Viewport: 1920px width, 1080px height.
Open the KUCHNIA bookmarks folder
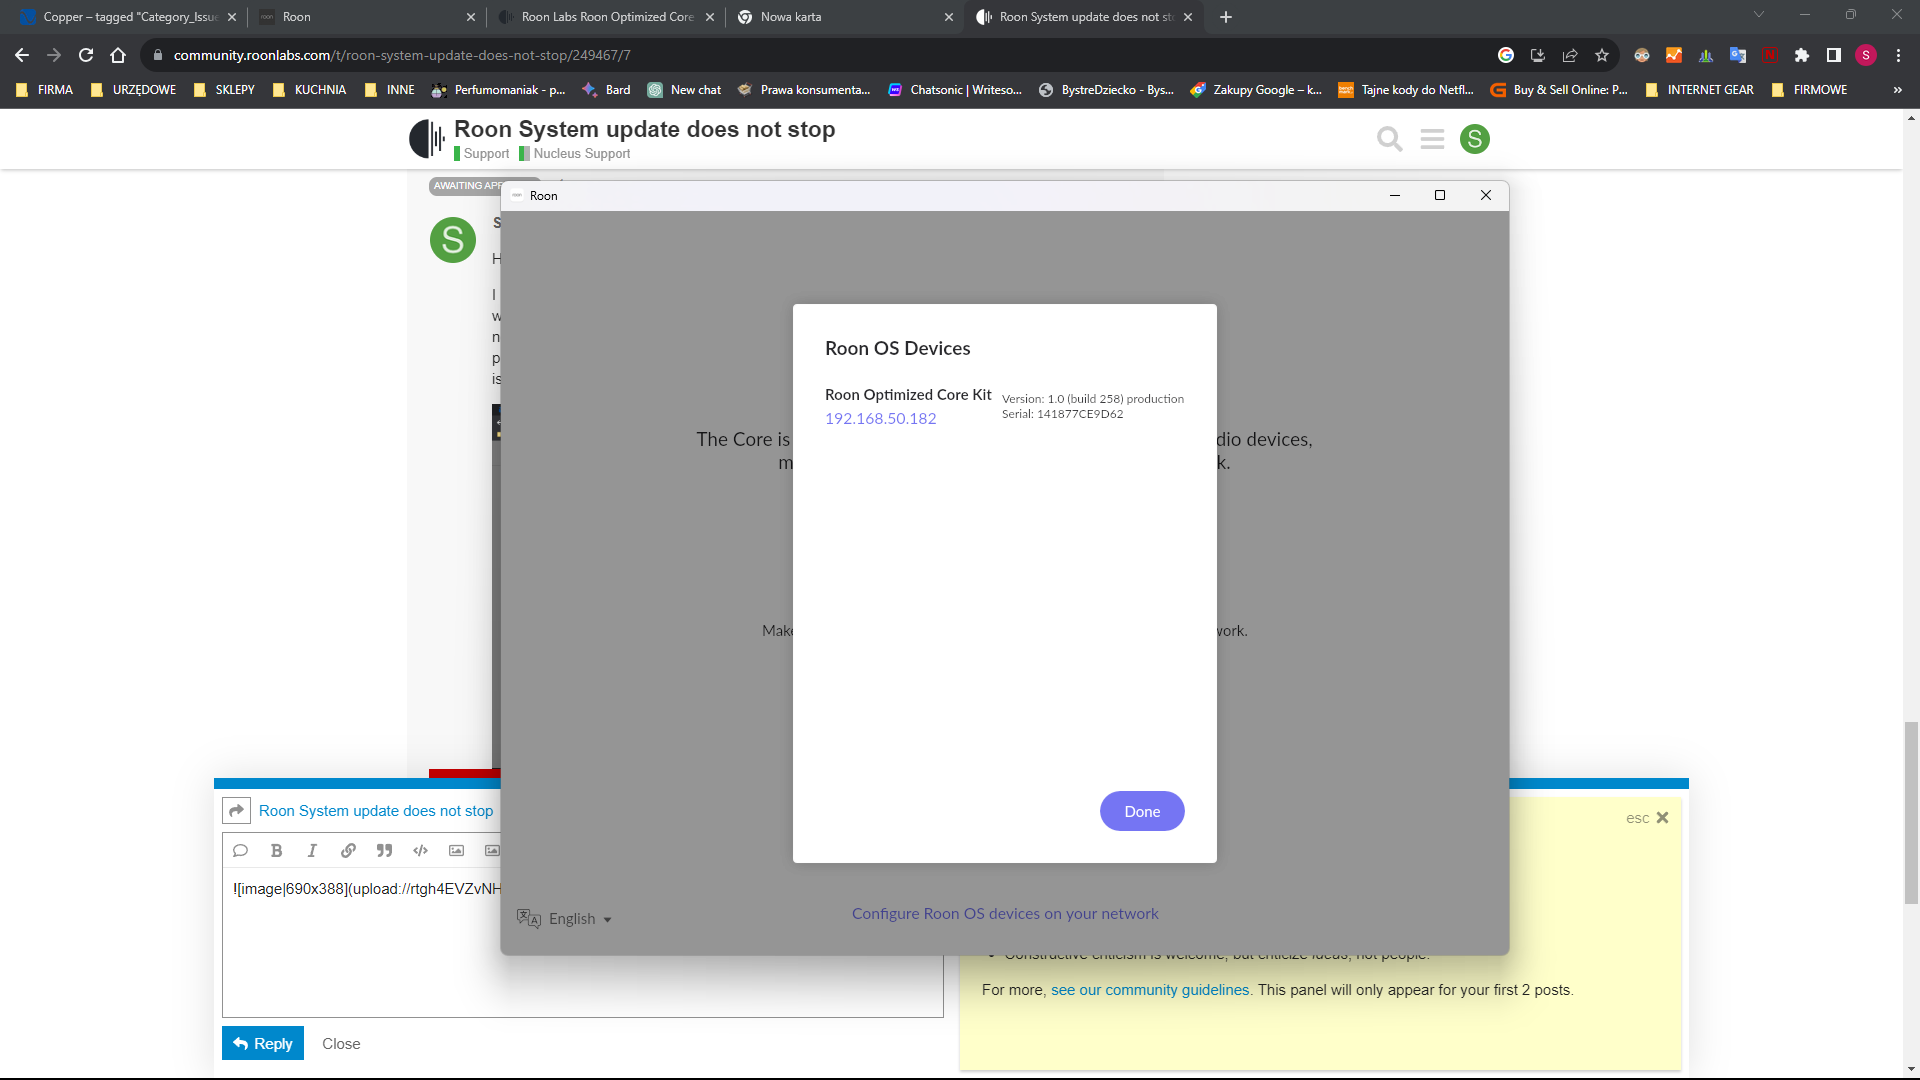pos(309,90)
